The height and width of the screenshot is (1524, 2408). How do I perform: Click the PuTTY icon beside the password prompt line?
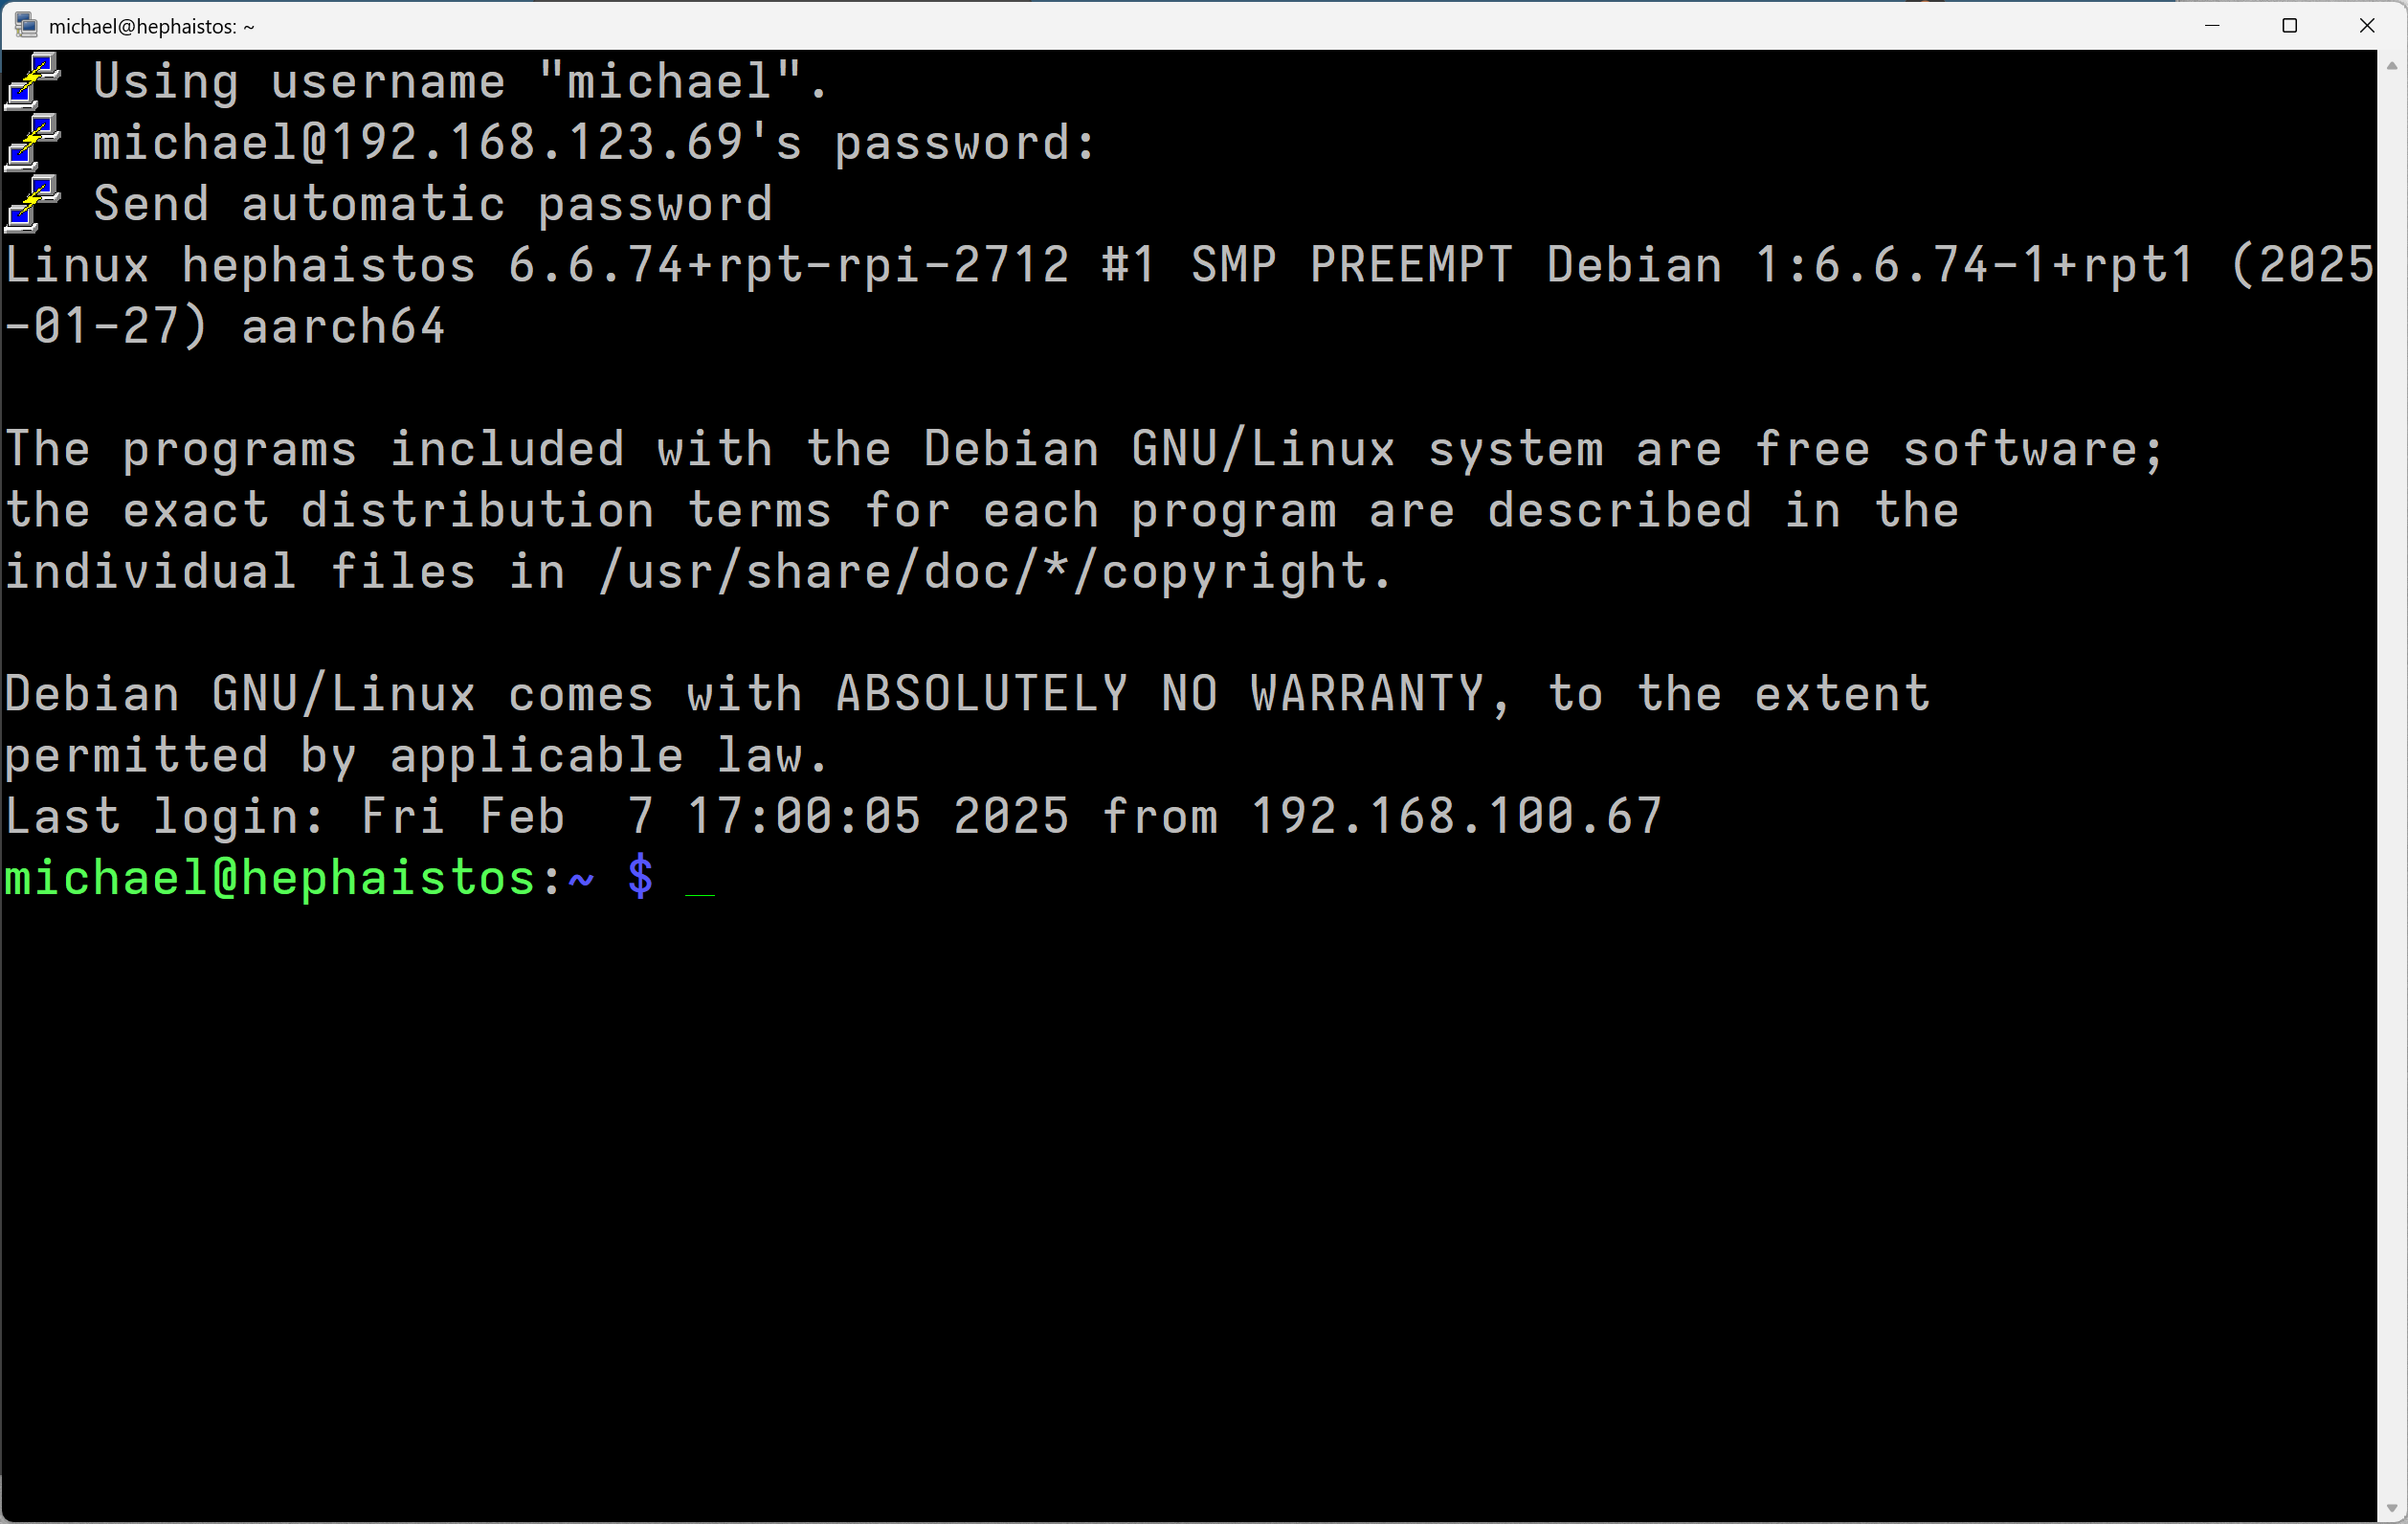click(34, 142)
